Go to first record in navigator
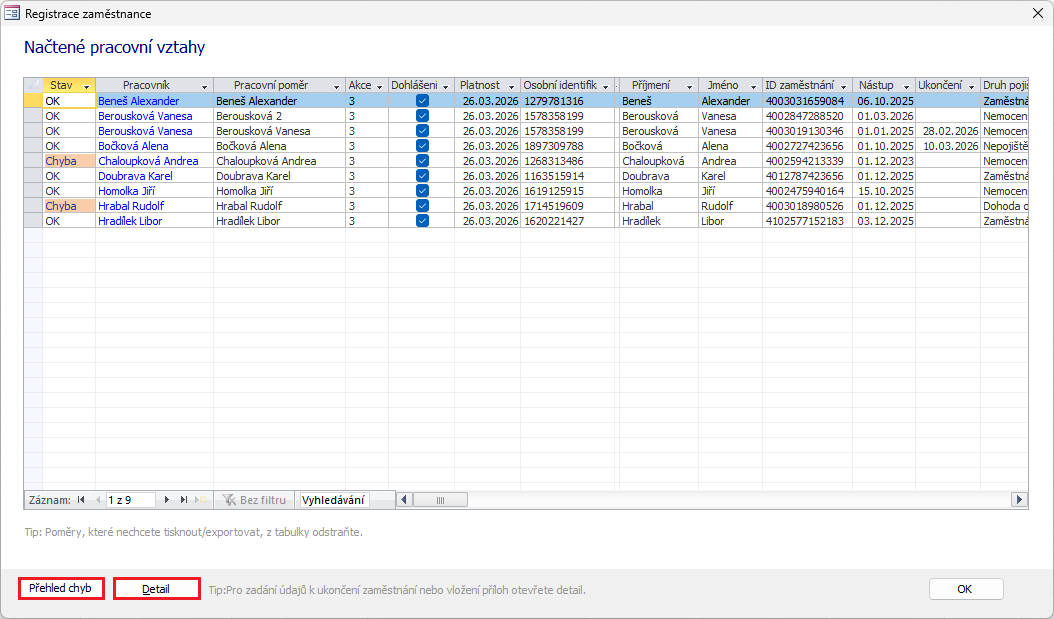The image size is (1054, 619). (x=81, y=499)
